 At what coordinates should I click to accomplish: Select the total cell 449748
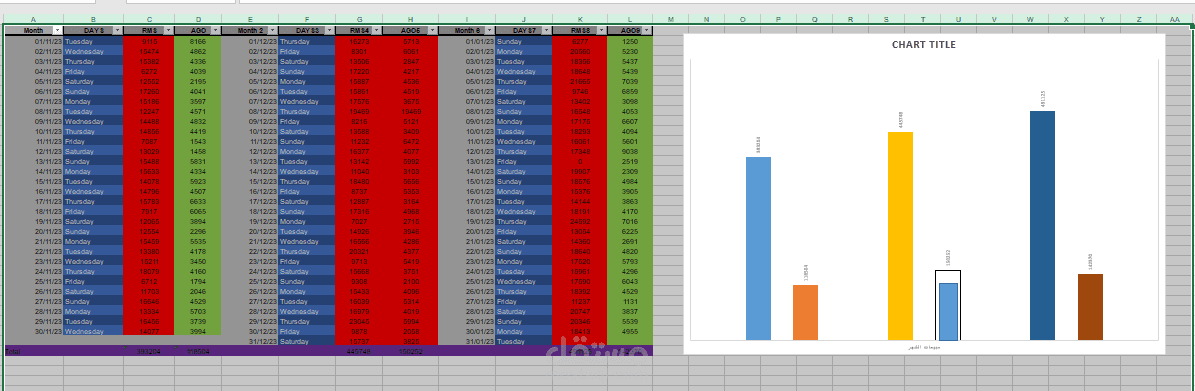(359, 351)
